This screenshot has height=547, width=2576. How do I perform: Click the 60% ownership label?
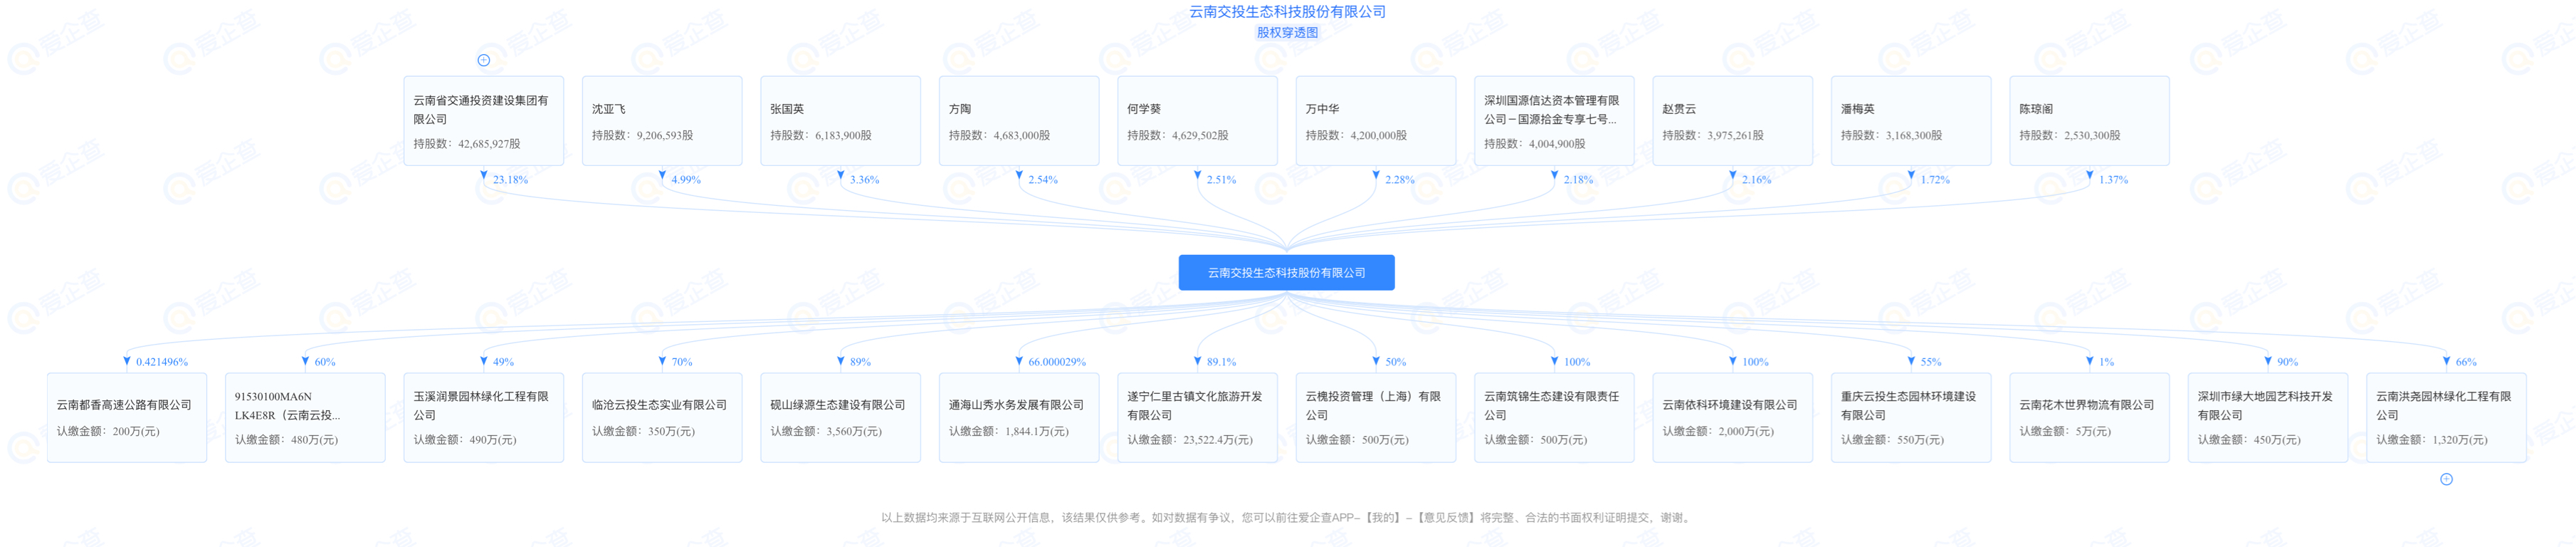[325, 362]
